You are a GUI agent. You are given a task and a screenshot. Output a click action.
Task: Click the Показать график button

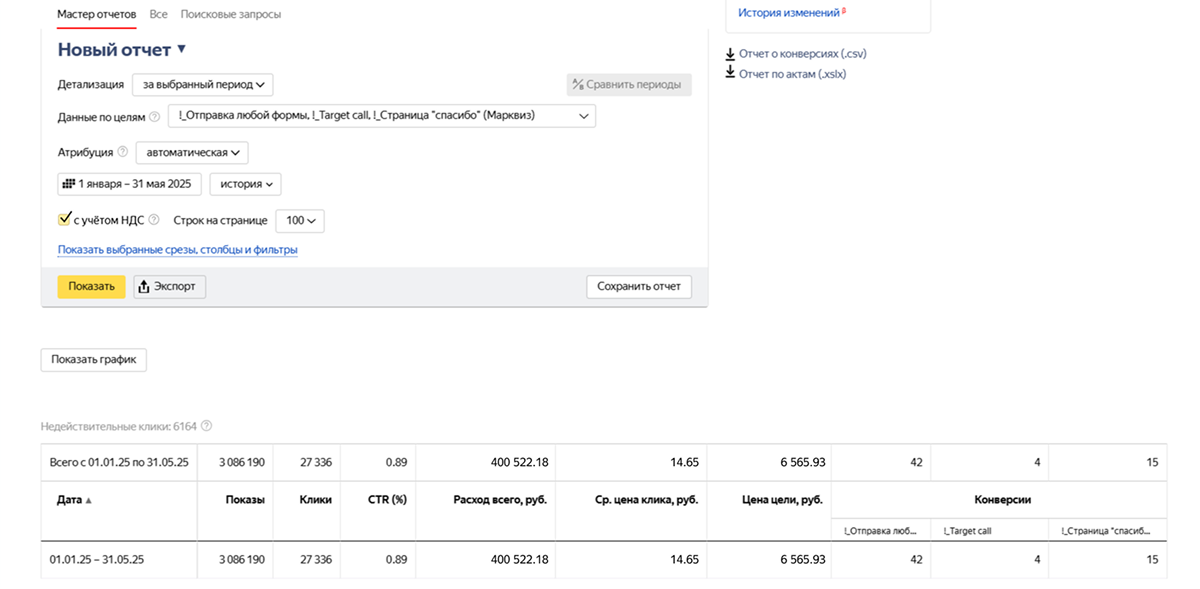click(x=93, y=360)
